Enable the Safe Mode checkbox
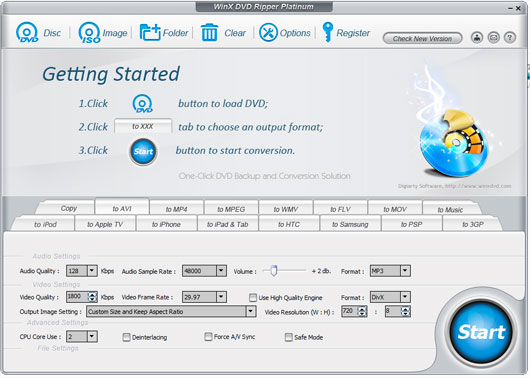The image size is (530, 378). pyautogui.click(x=289, y=337)
